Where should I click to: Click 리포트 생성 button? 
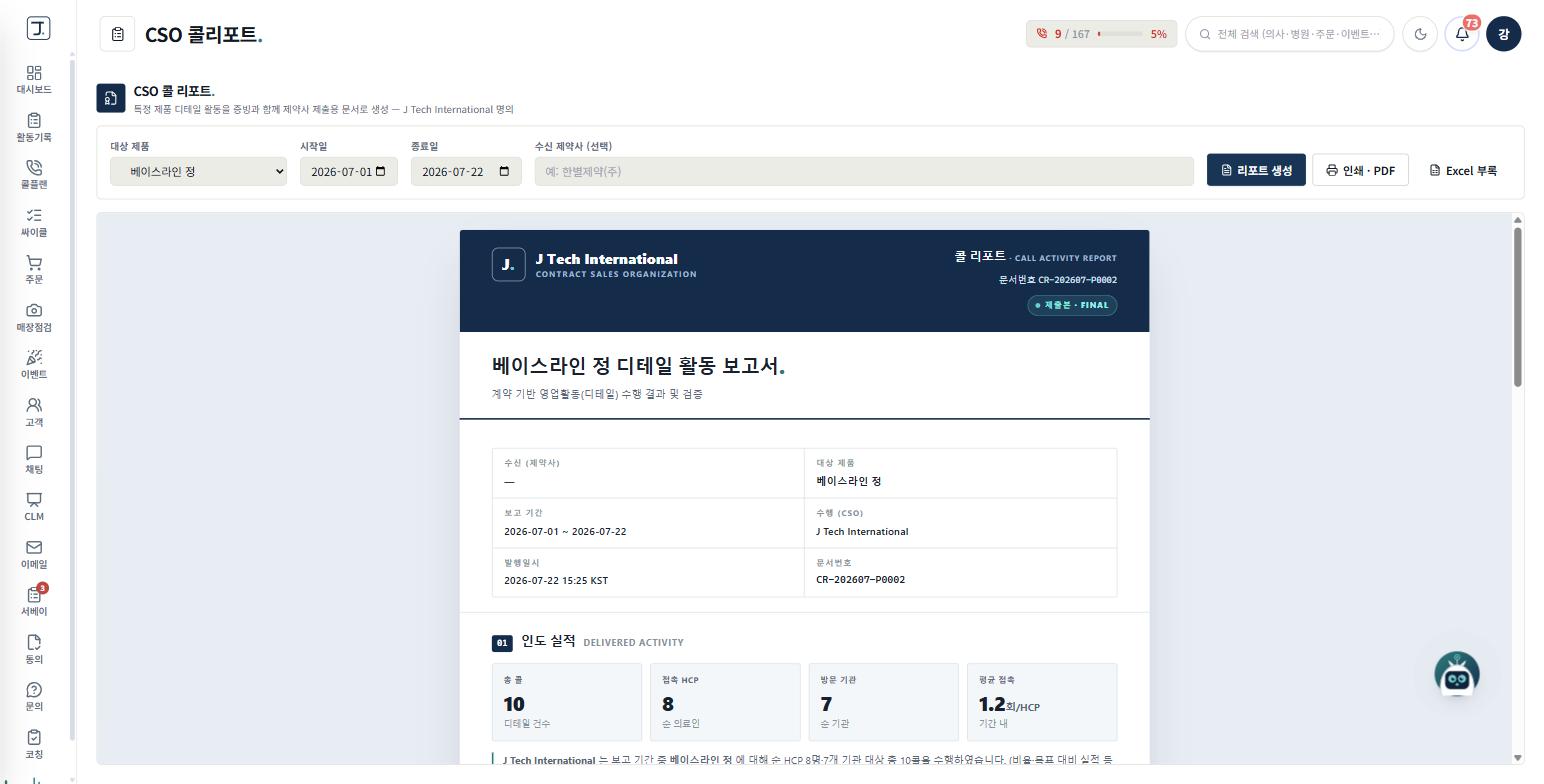pyautogui.click(x=1256, y=170)
